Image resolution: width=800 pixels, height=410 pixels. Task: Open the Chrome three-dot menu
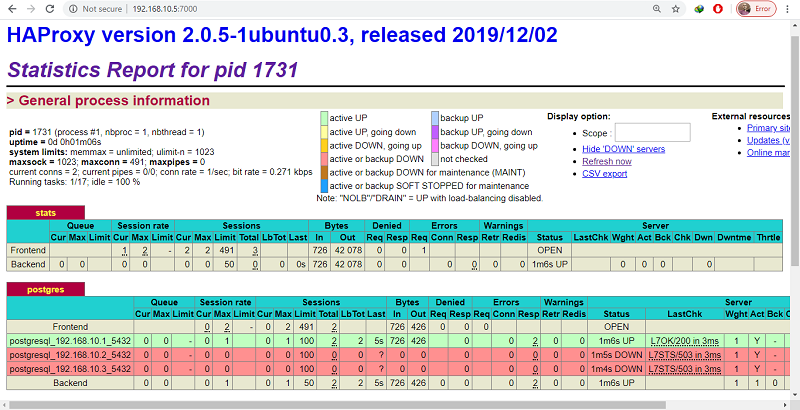pos(788,9)
